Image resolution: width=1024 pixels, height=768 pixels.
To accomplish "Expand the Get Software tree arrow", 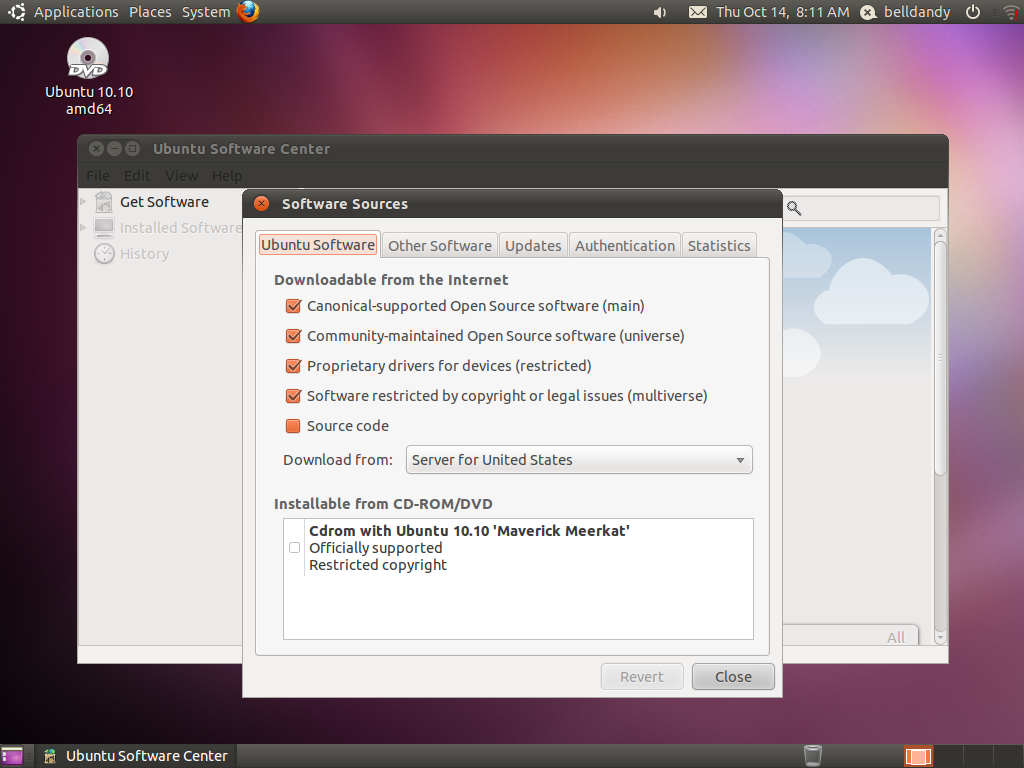I will (84, 201).
